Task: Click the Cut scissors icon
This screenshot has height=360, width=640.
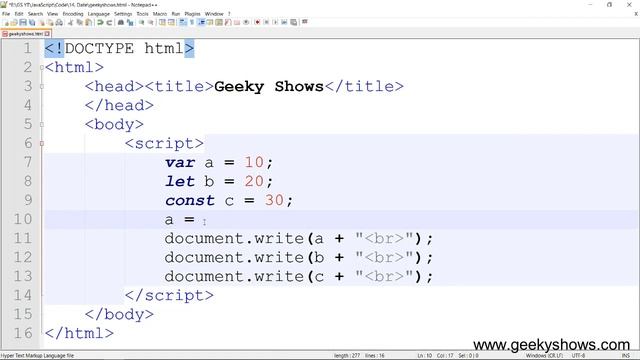Action: pyautogui.click(x=70, y=22)
